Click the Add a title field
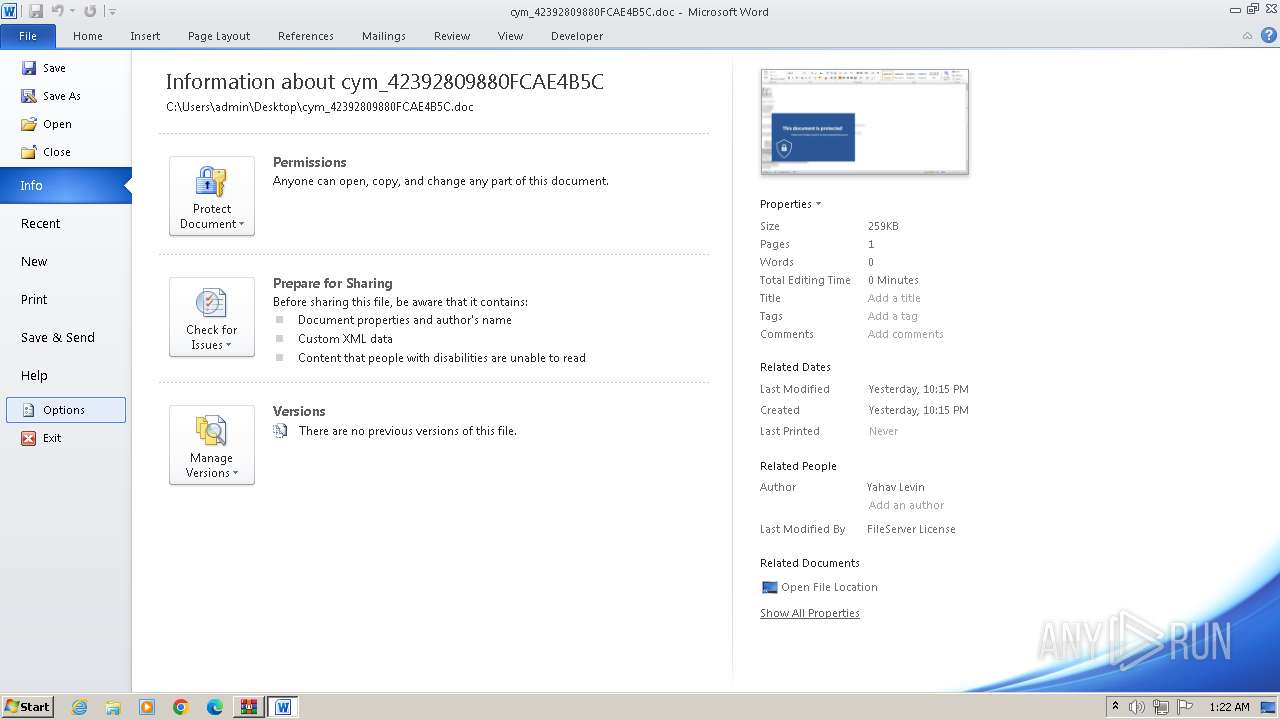Screen dimensions: 1280x720 (x=894, y=298)
